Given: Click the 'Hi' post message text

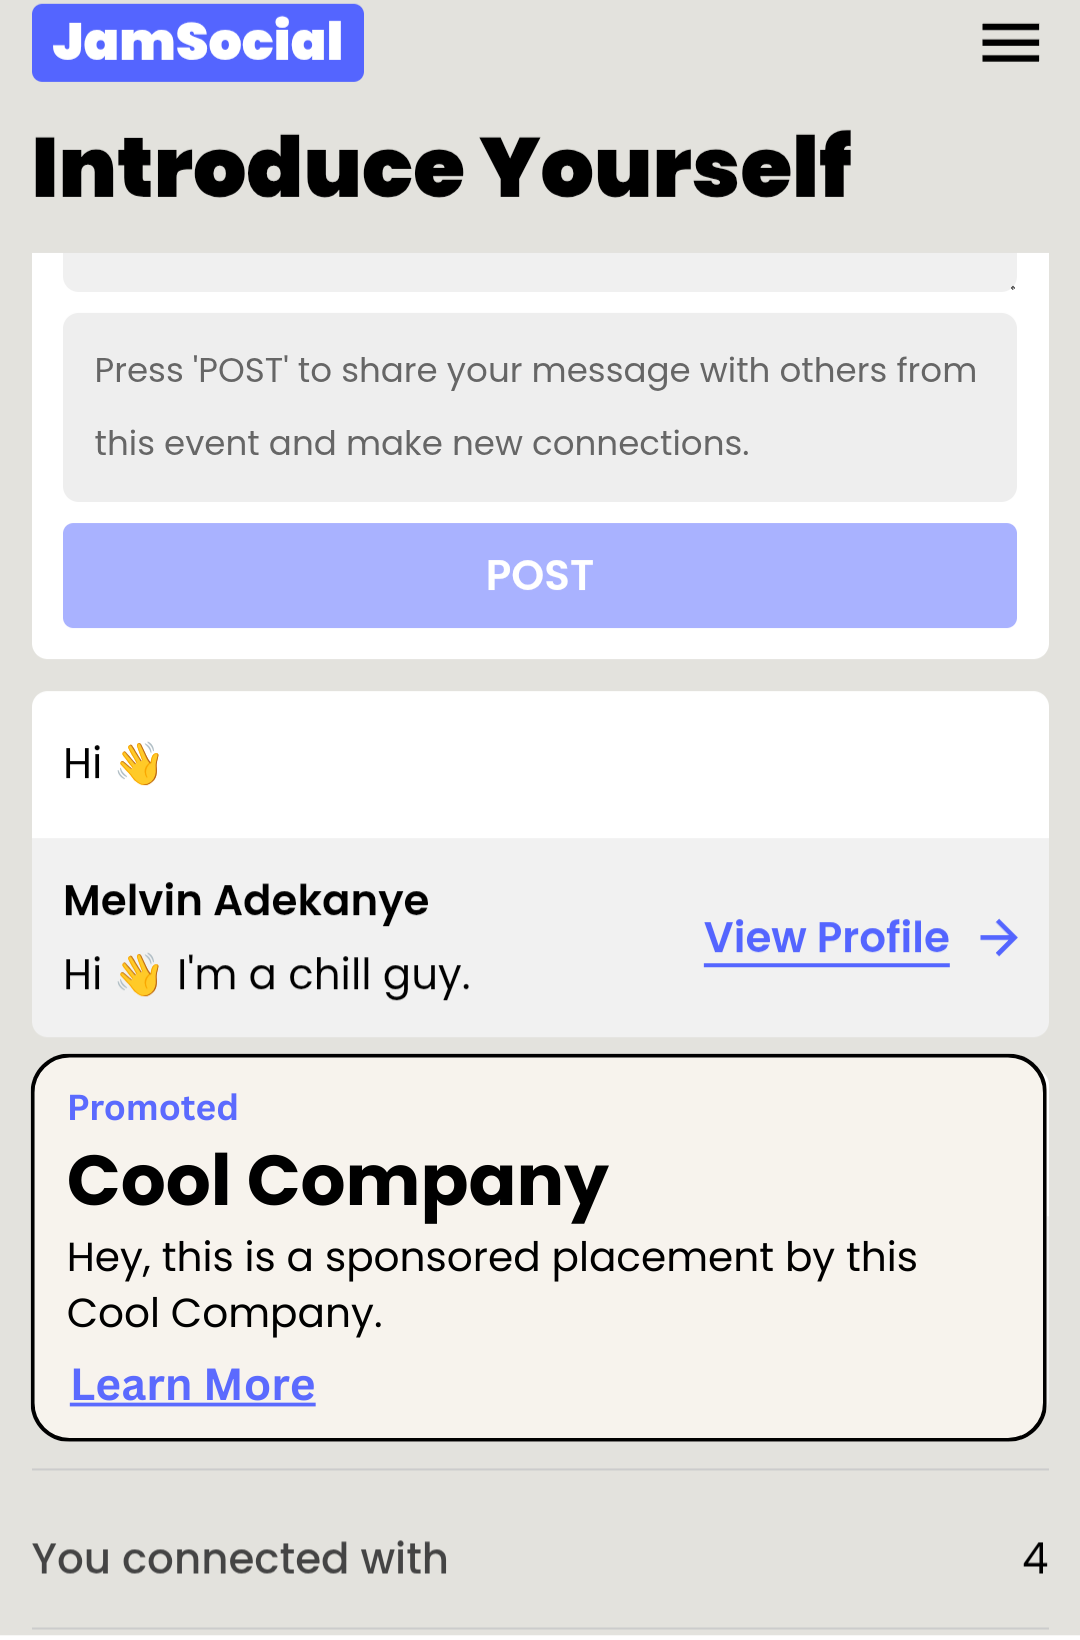Looking at the screenshot, I should tap(83, 764).
